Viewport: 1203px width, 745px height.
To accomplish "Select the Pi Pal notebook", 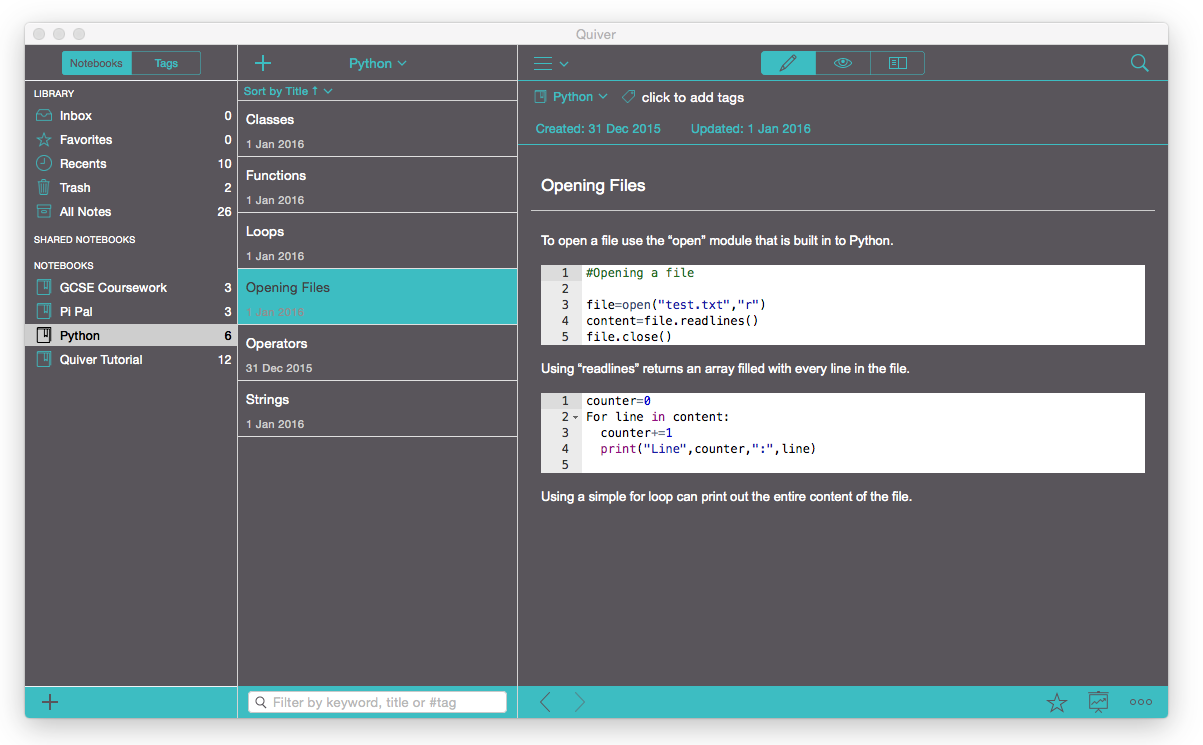I will (131, 312).
